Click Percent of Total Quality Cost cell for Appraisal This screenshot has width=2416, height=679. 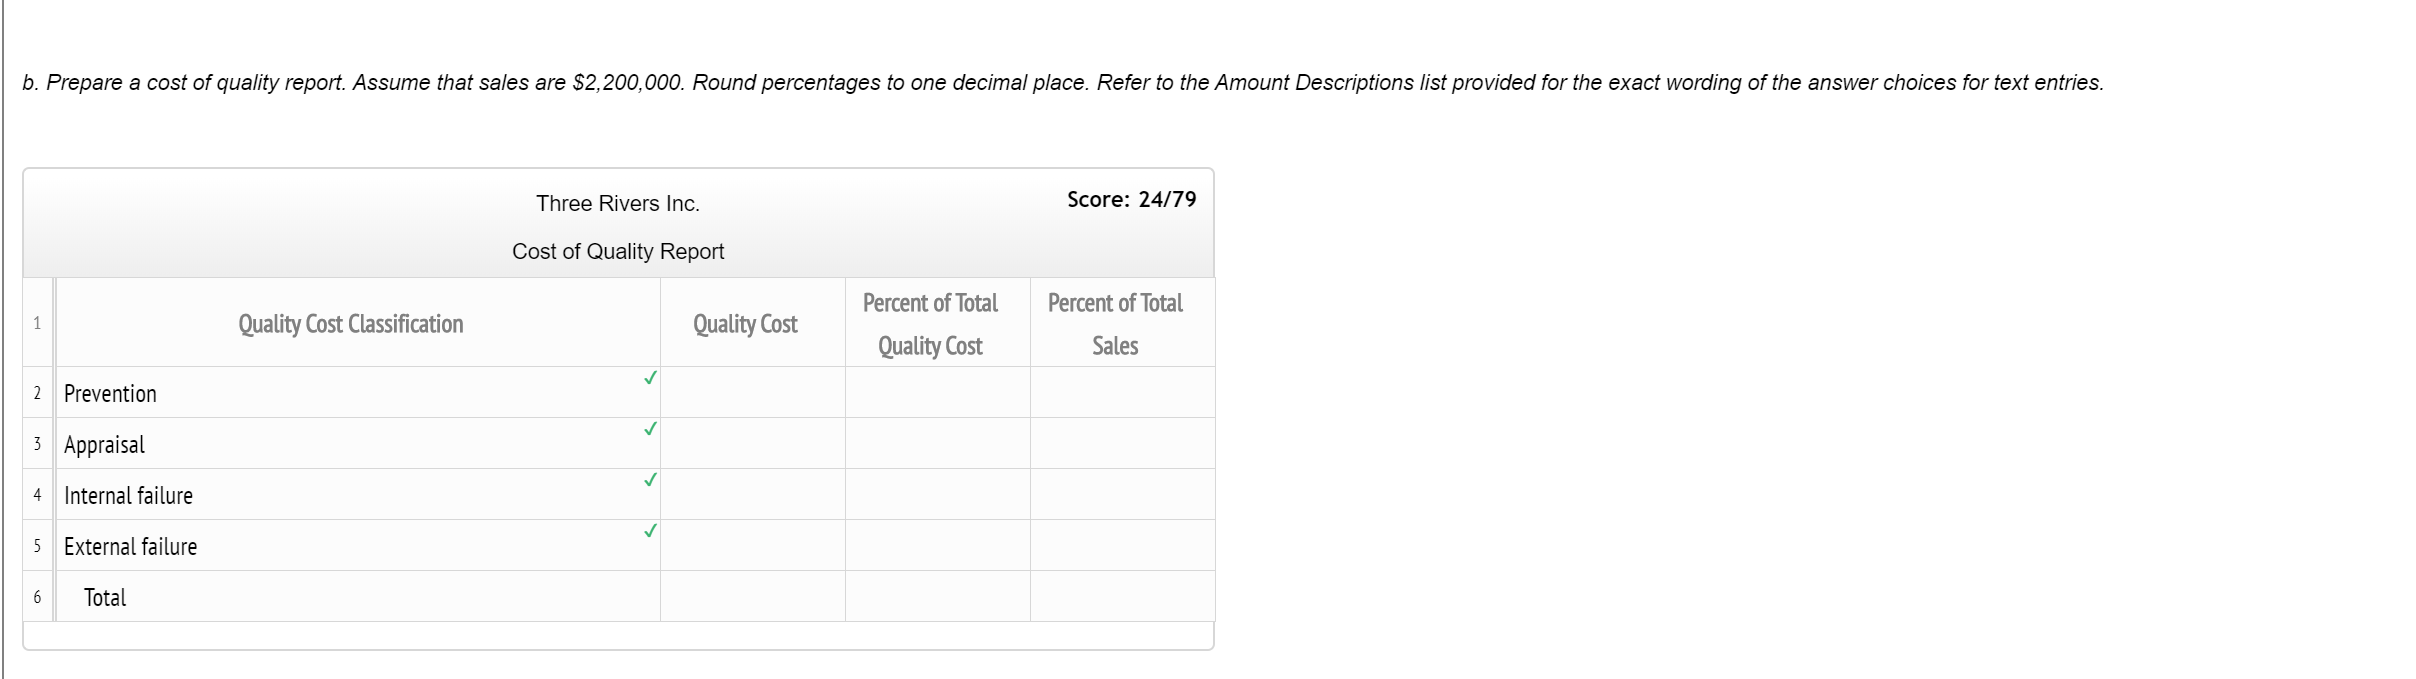[x=938, y=443]
